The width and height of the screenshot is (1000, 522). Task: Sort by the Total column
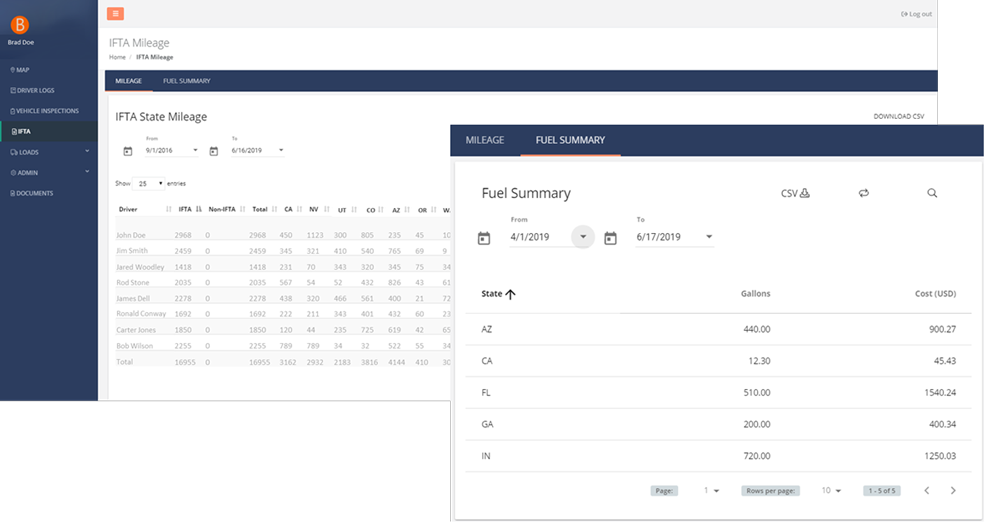265,209
